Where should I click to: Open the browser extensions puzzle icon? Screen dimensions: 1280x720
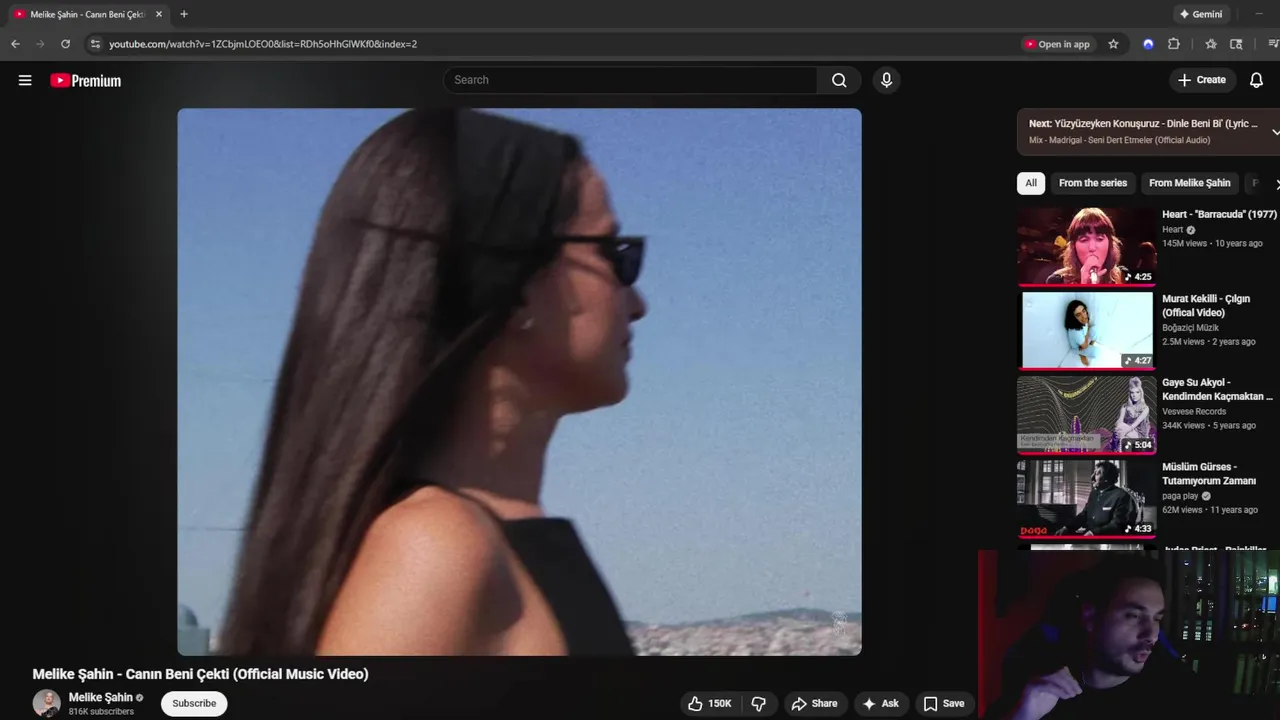point(1174,44)
